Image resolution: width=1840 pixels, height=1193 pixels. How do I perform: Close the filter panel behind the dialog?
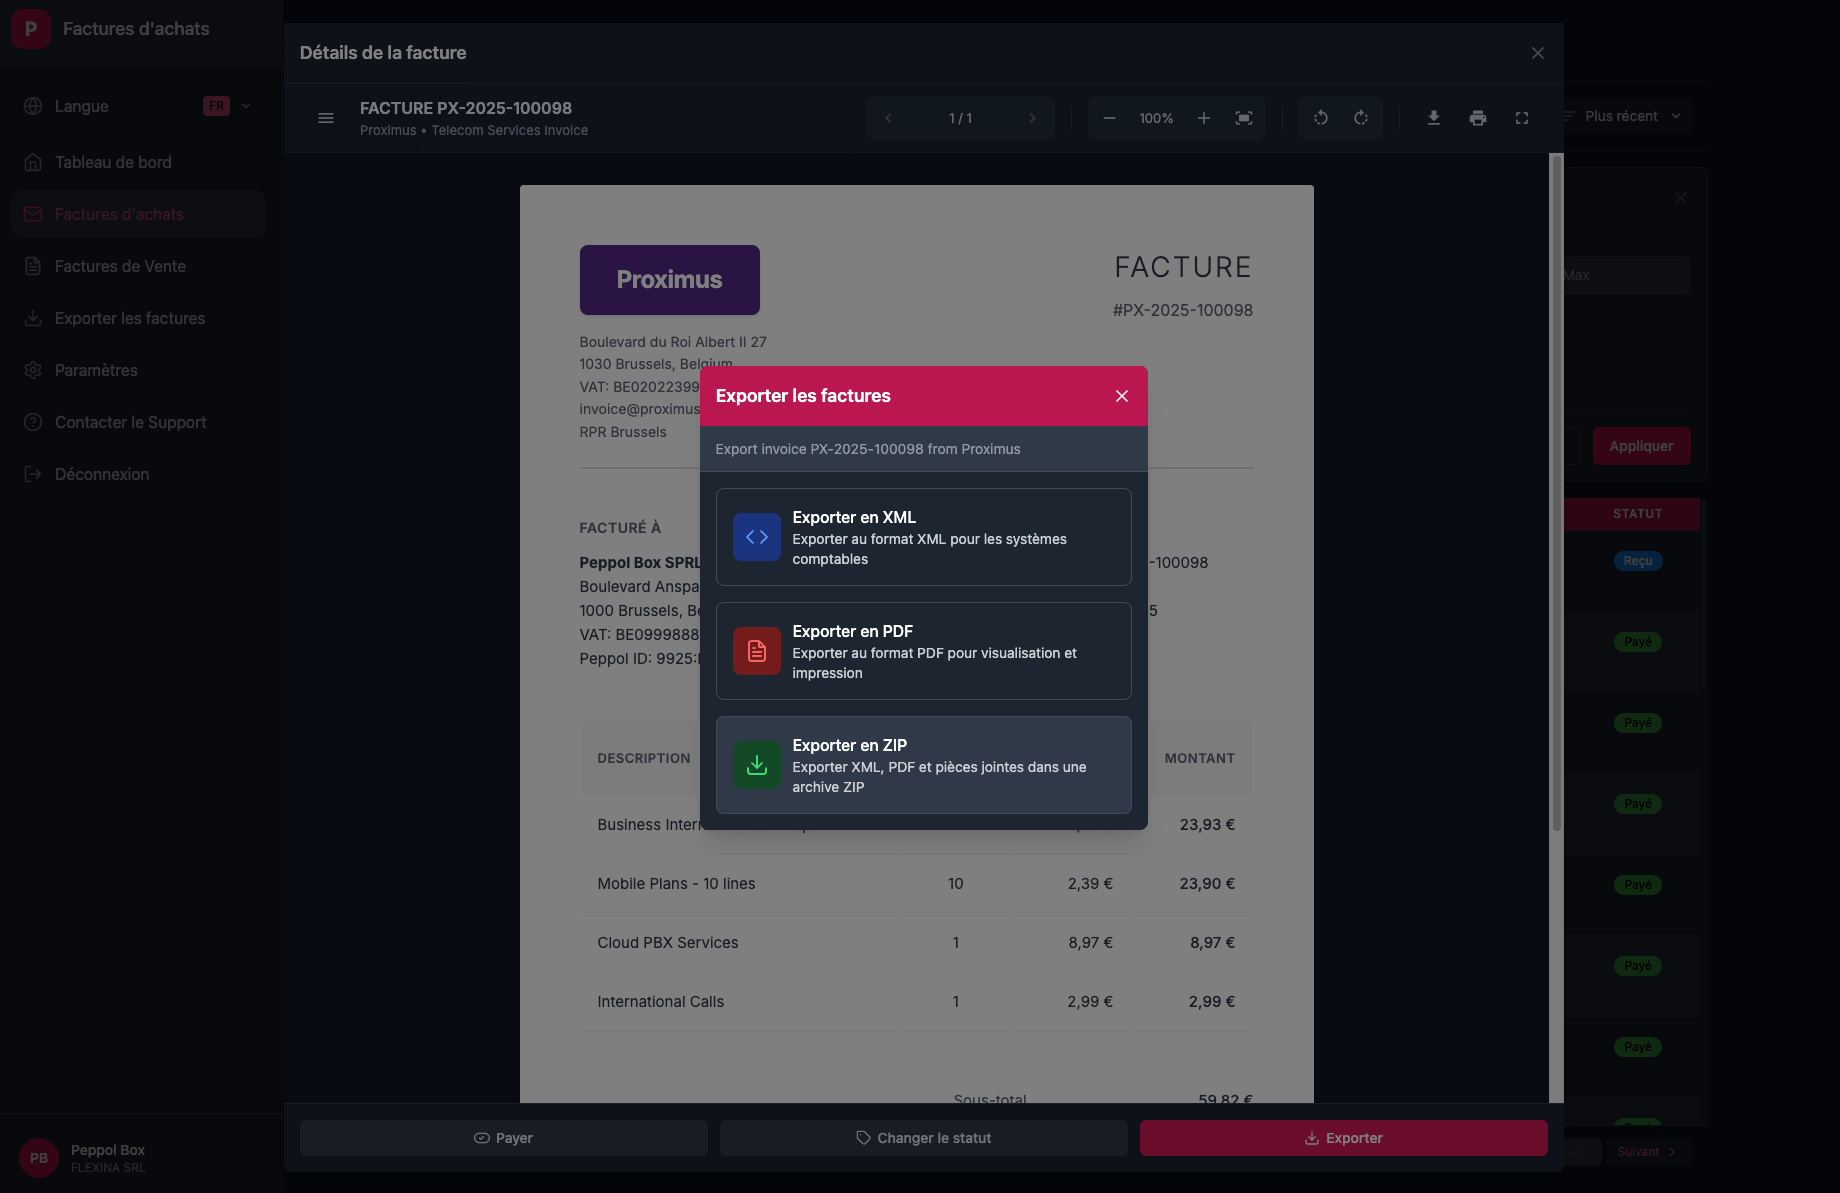1681,198
